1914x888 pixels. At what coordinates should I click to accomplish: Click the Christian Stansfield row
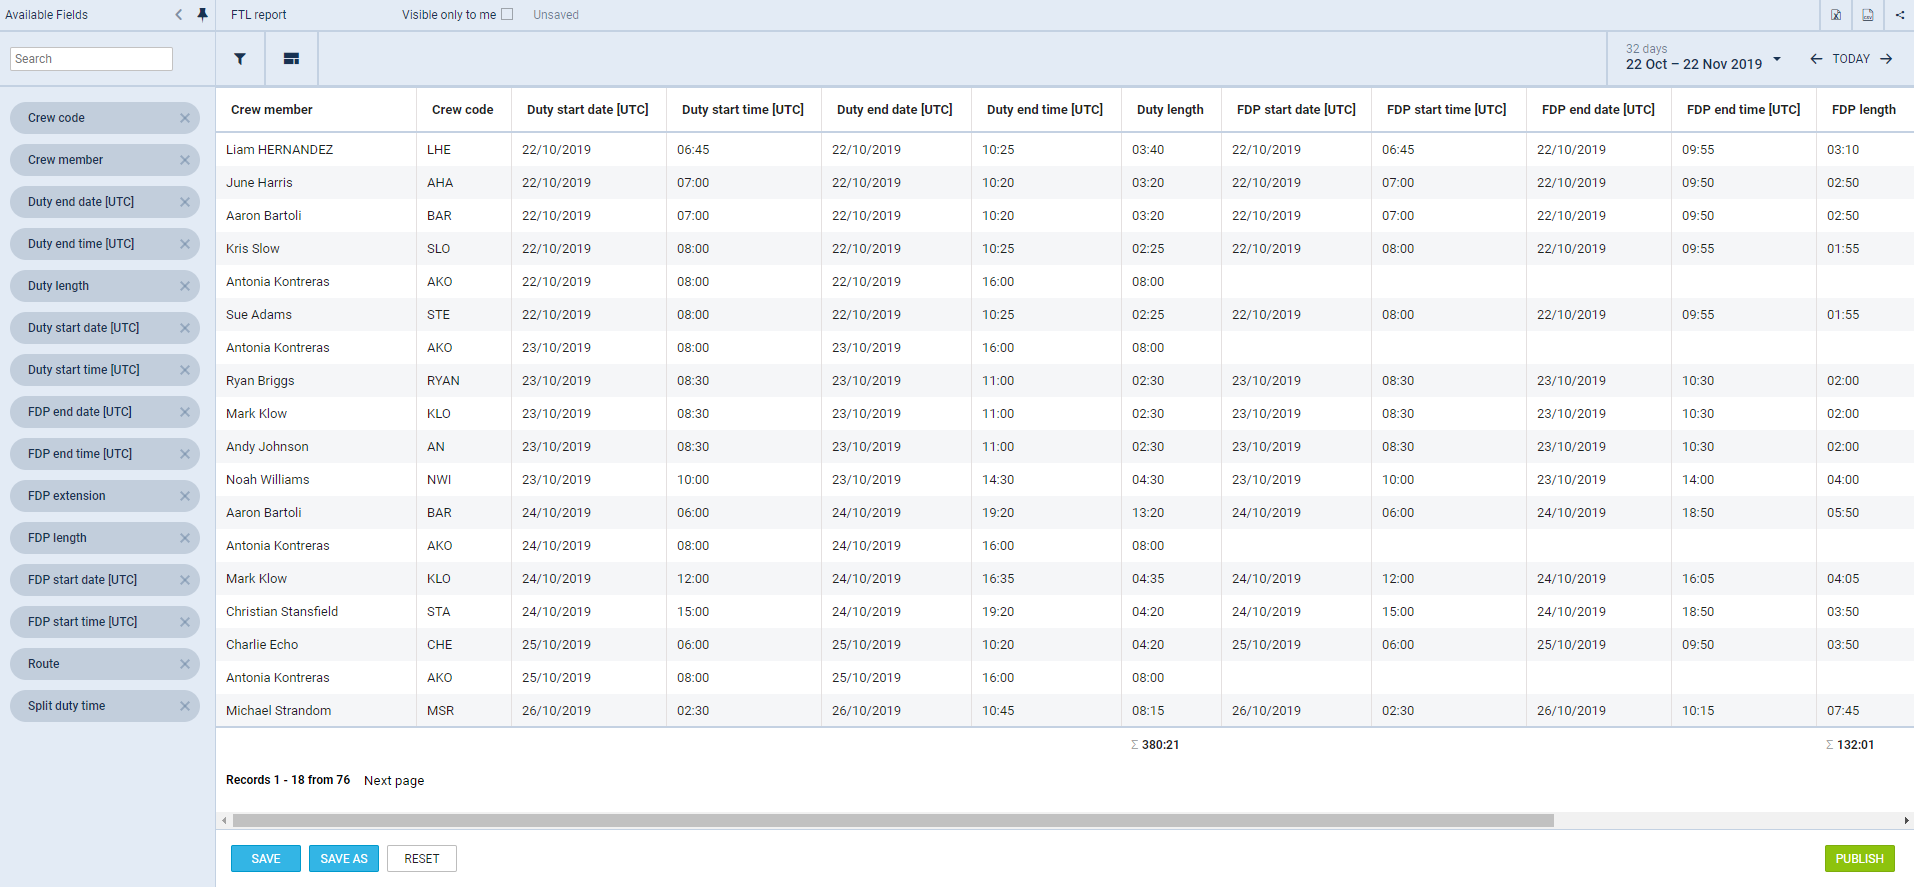(1065, 612)
